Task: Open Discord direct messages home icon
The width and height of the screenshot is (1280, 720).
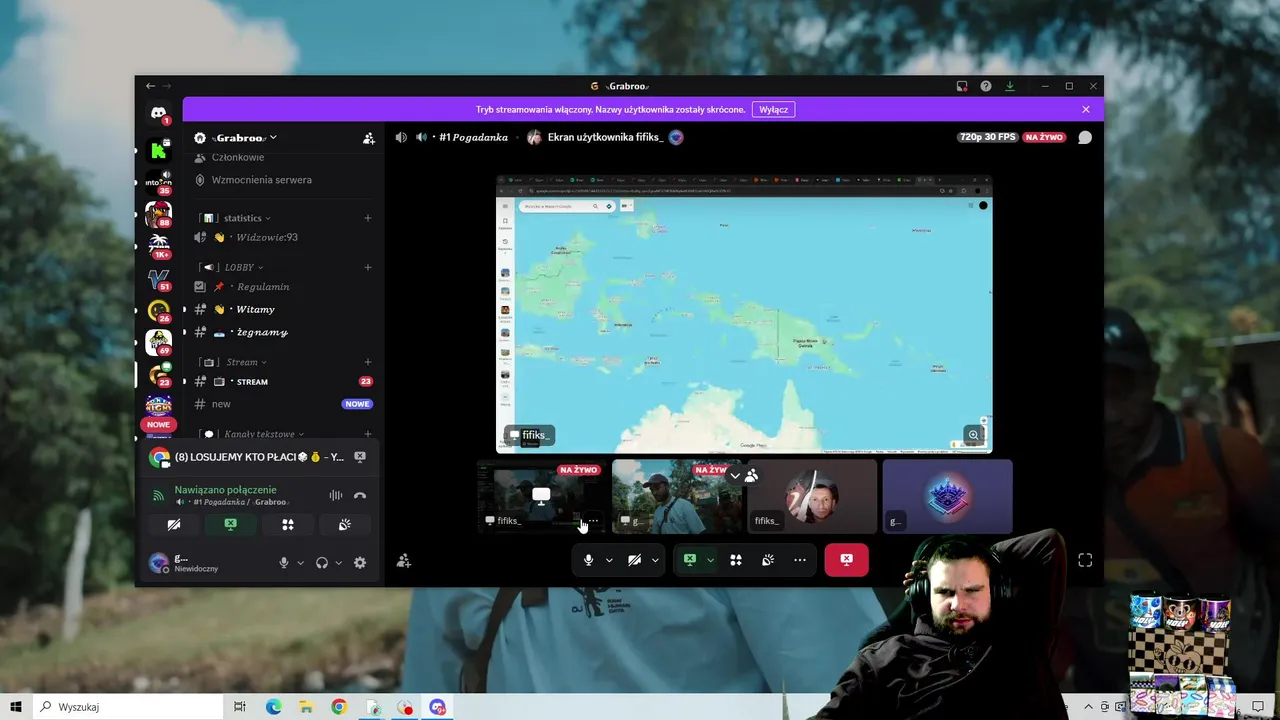Action: click(158, 114)
